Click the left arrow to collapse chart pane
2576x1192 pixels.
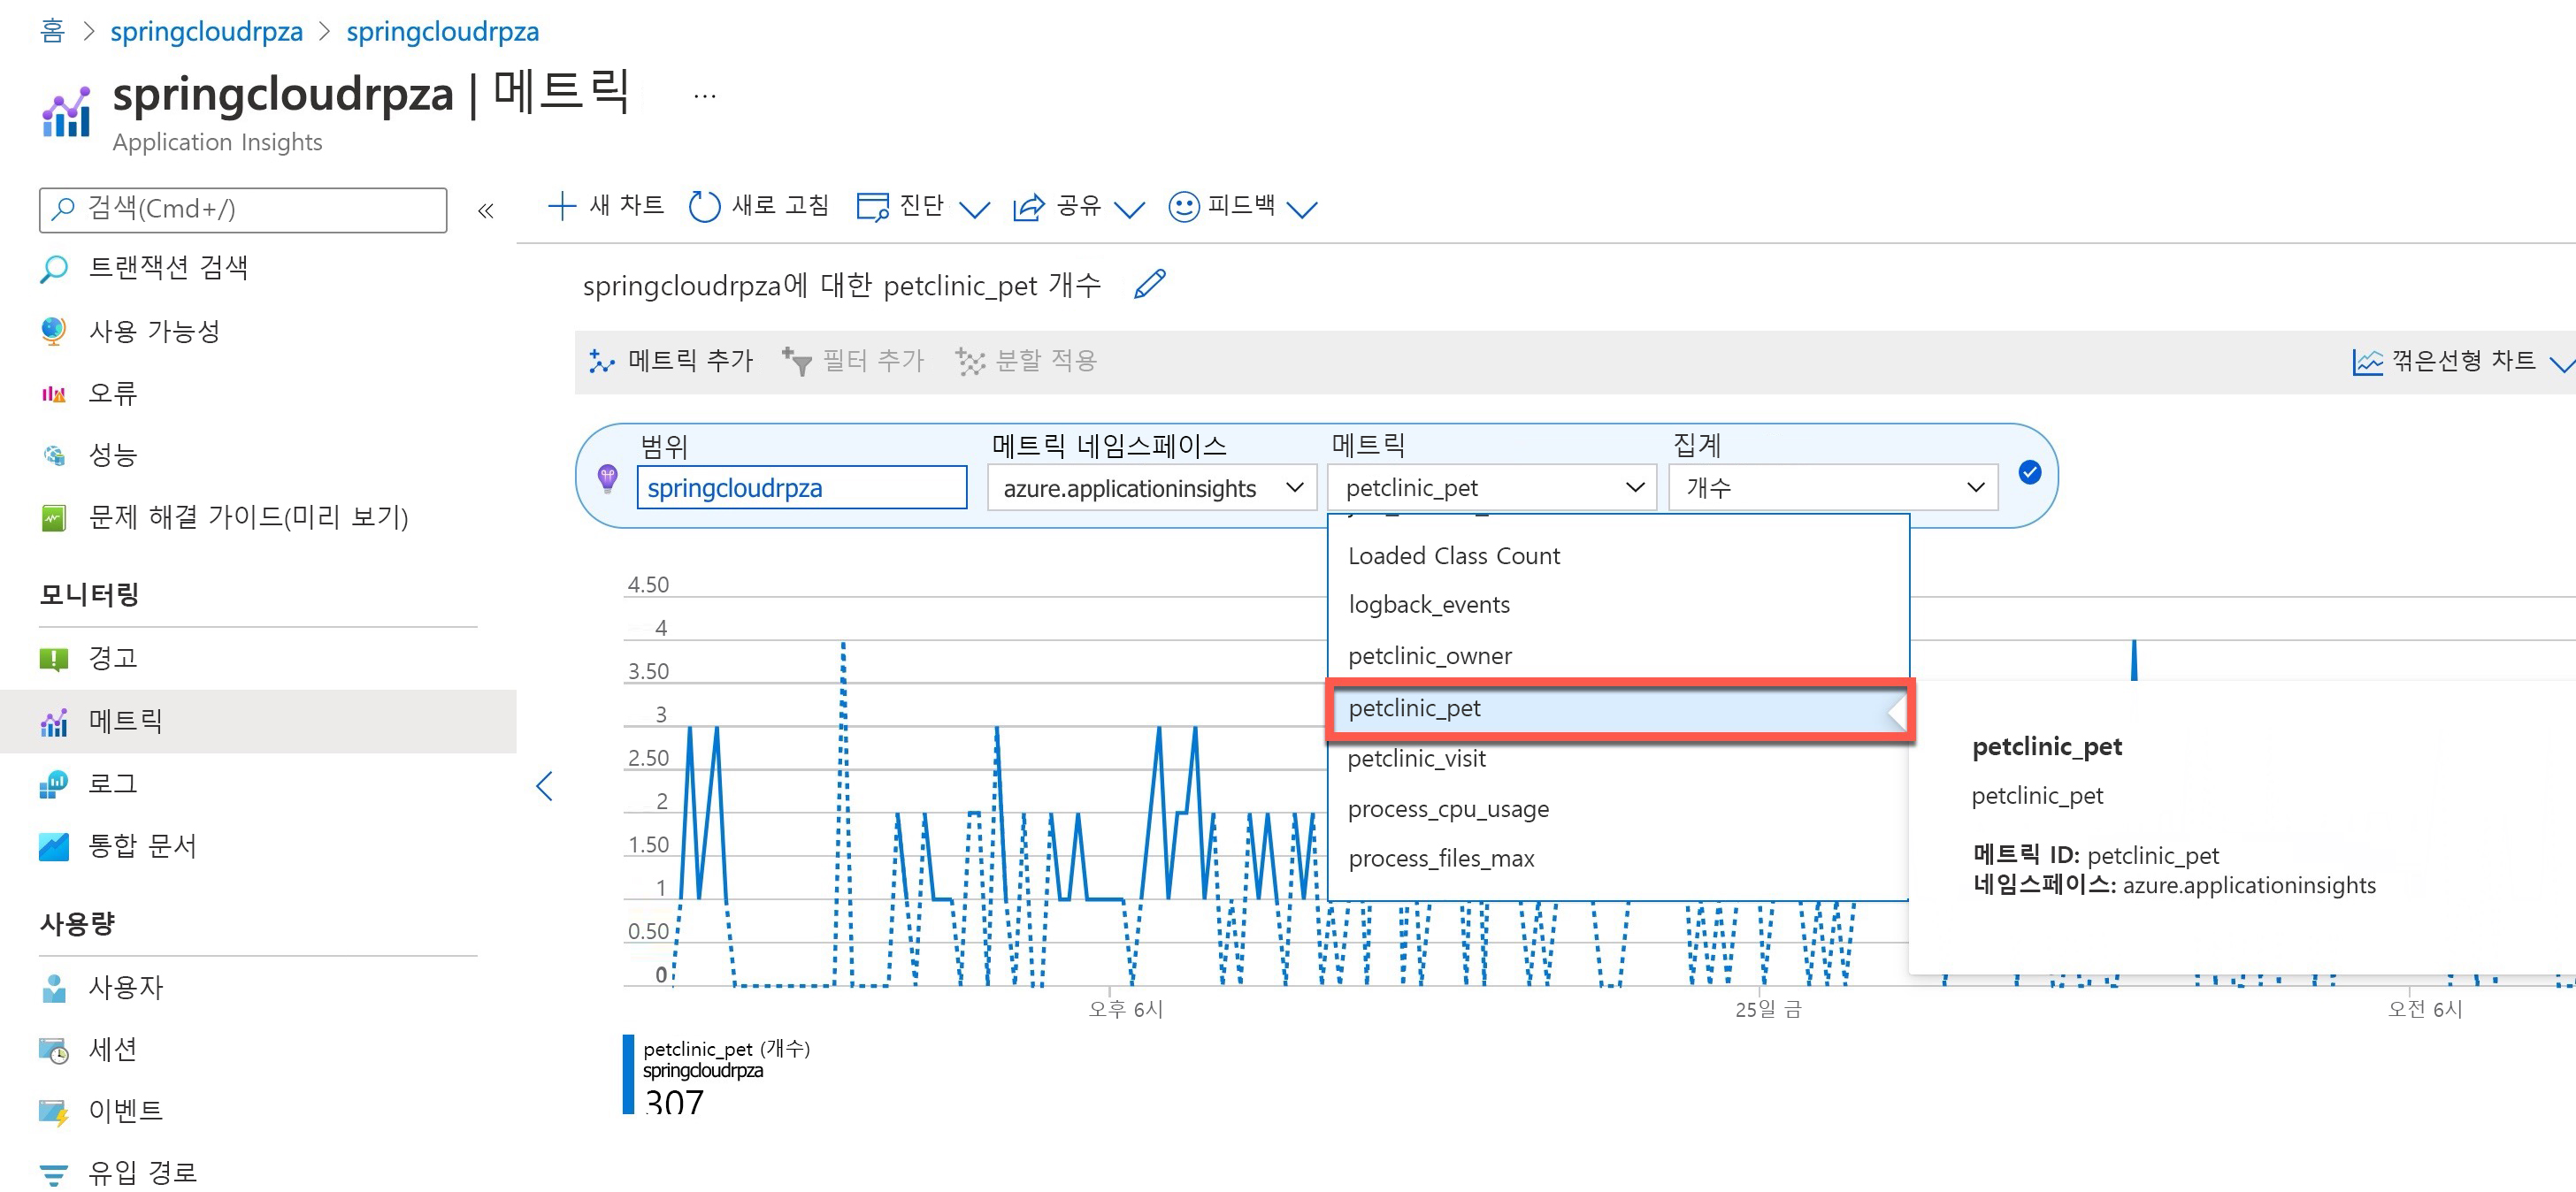(x=545, y=786)
